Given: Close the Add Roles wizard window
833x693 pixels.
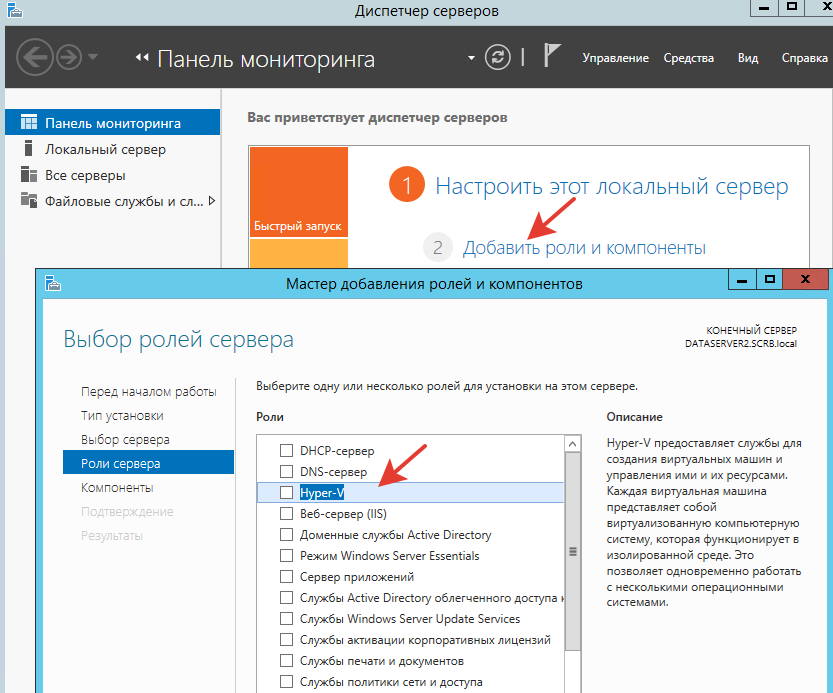Looking at the screenshot, I should tap(805, 279).
